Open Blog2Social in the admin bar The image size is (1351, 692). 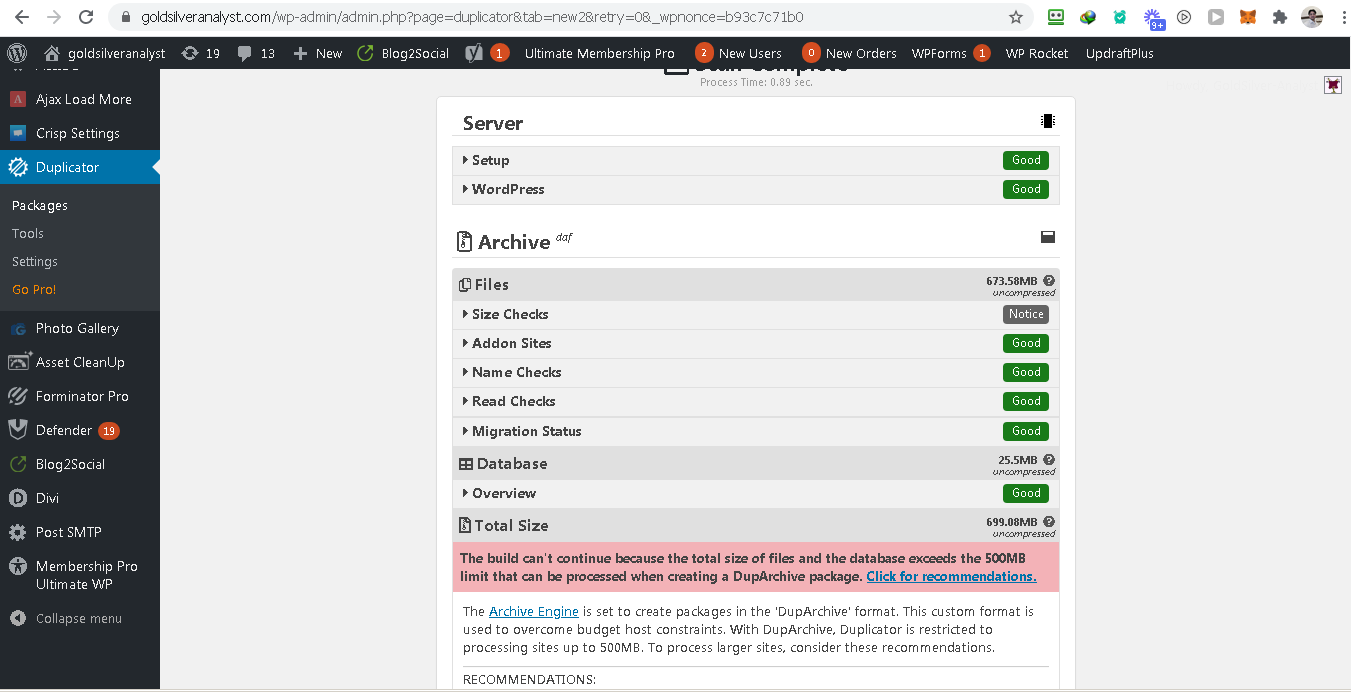(x=403, y=53)
